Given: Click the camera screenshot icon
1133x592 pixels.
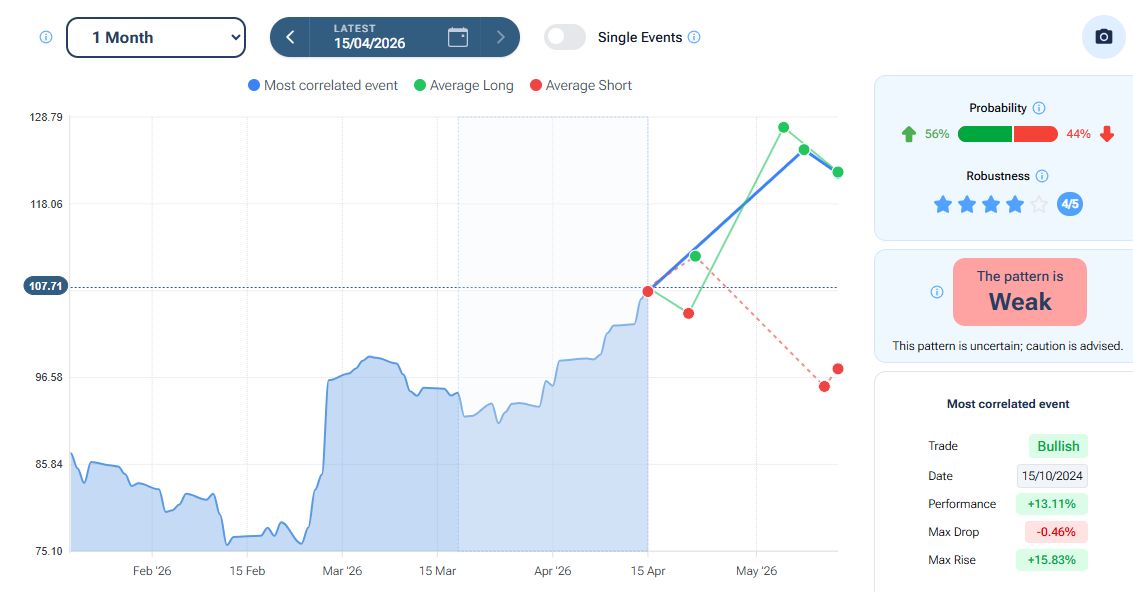Looking at the screenshot, I should pyautogui.click(x=1104, y=37).
